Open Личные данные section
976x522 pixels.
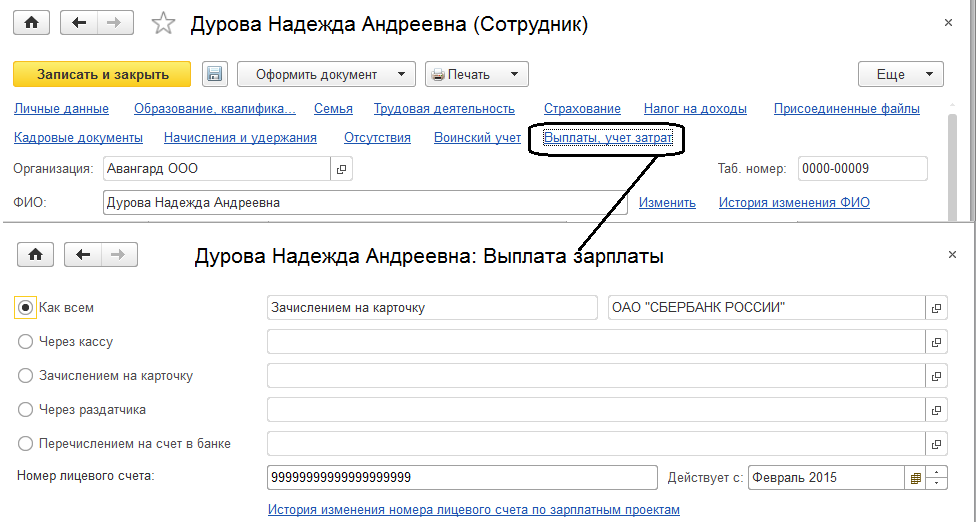click(x=62, y=109)
